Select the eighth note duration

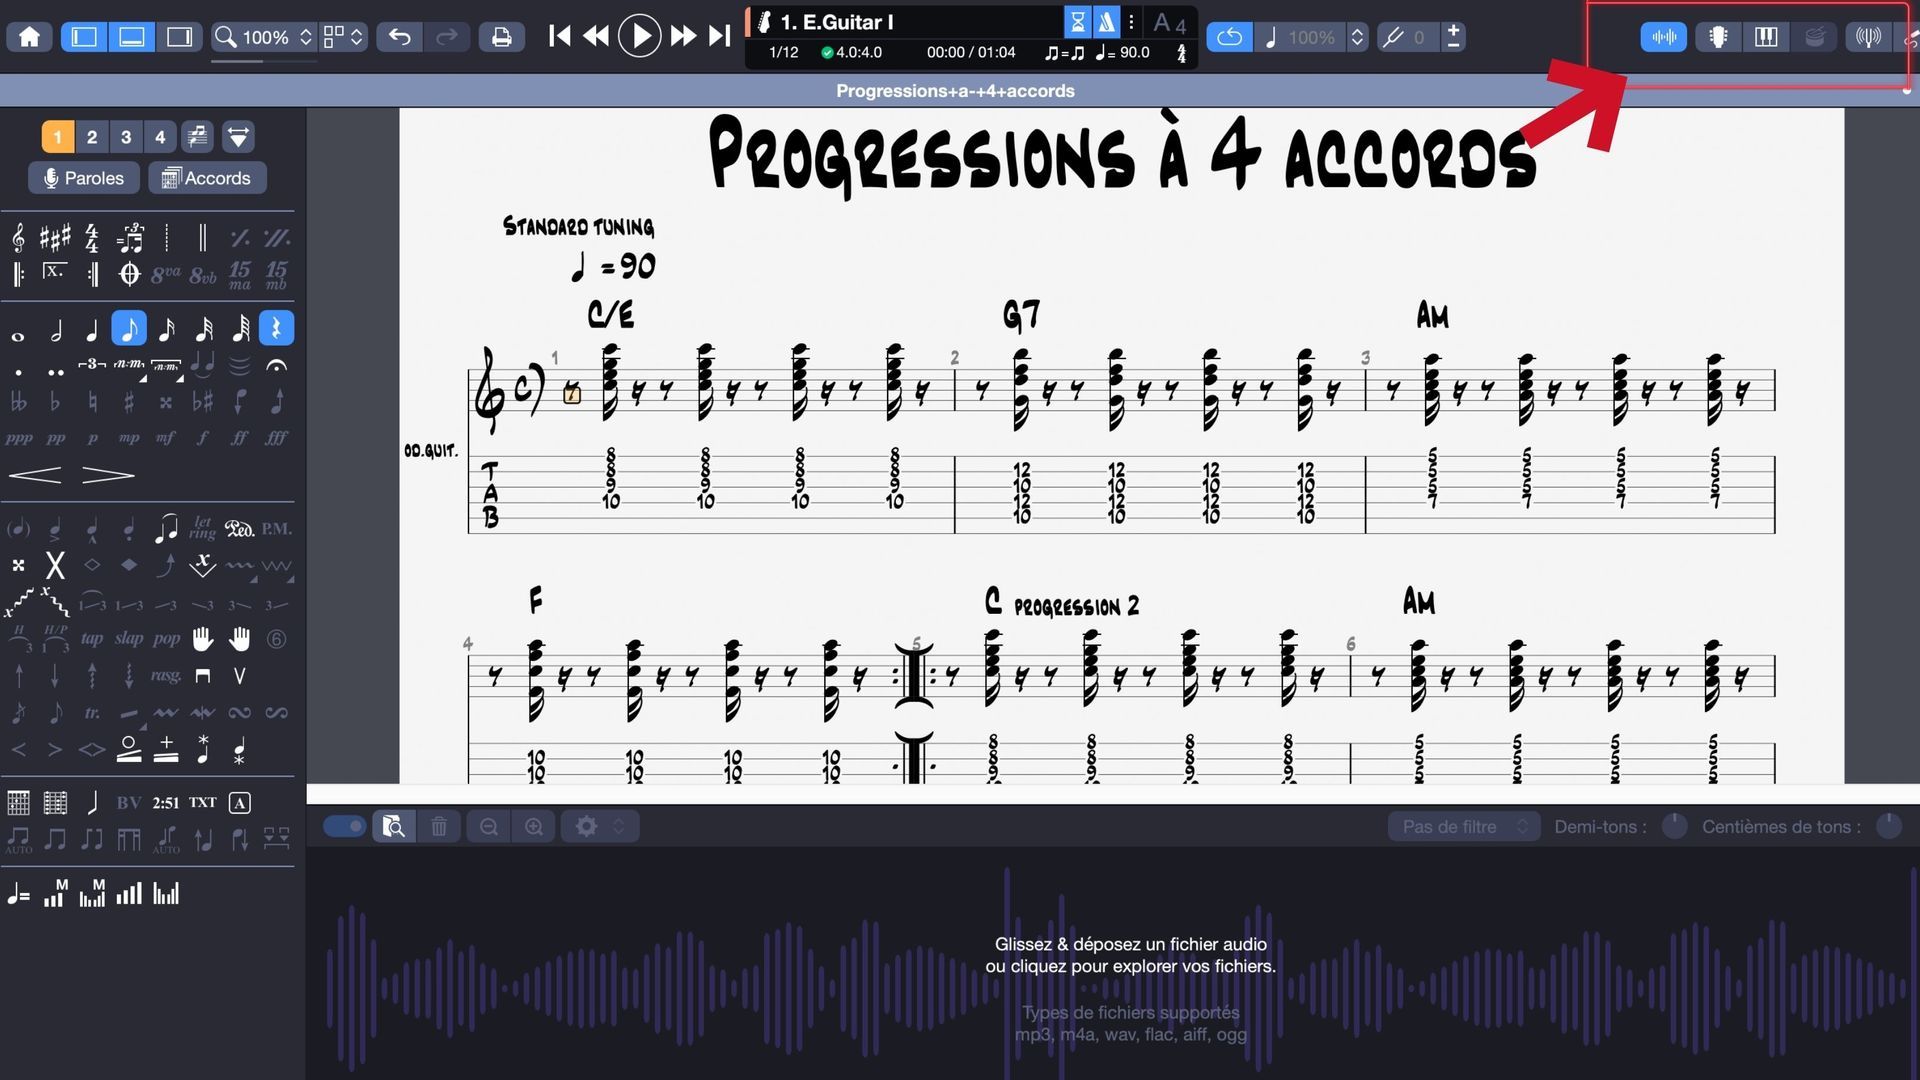[x=129, y=329]
